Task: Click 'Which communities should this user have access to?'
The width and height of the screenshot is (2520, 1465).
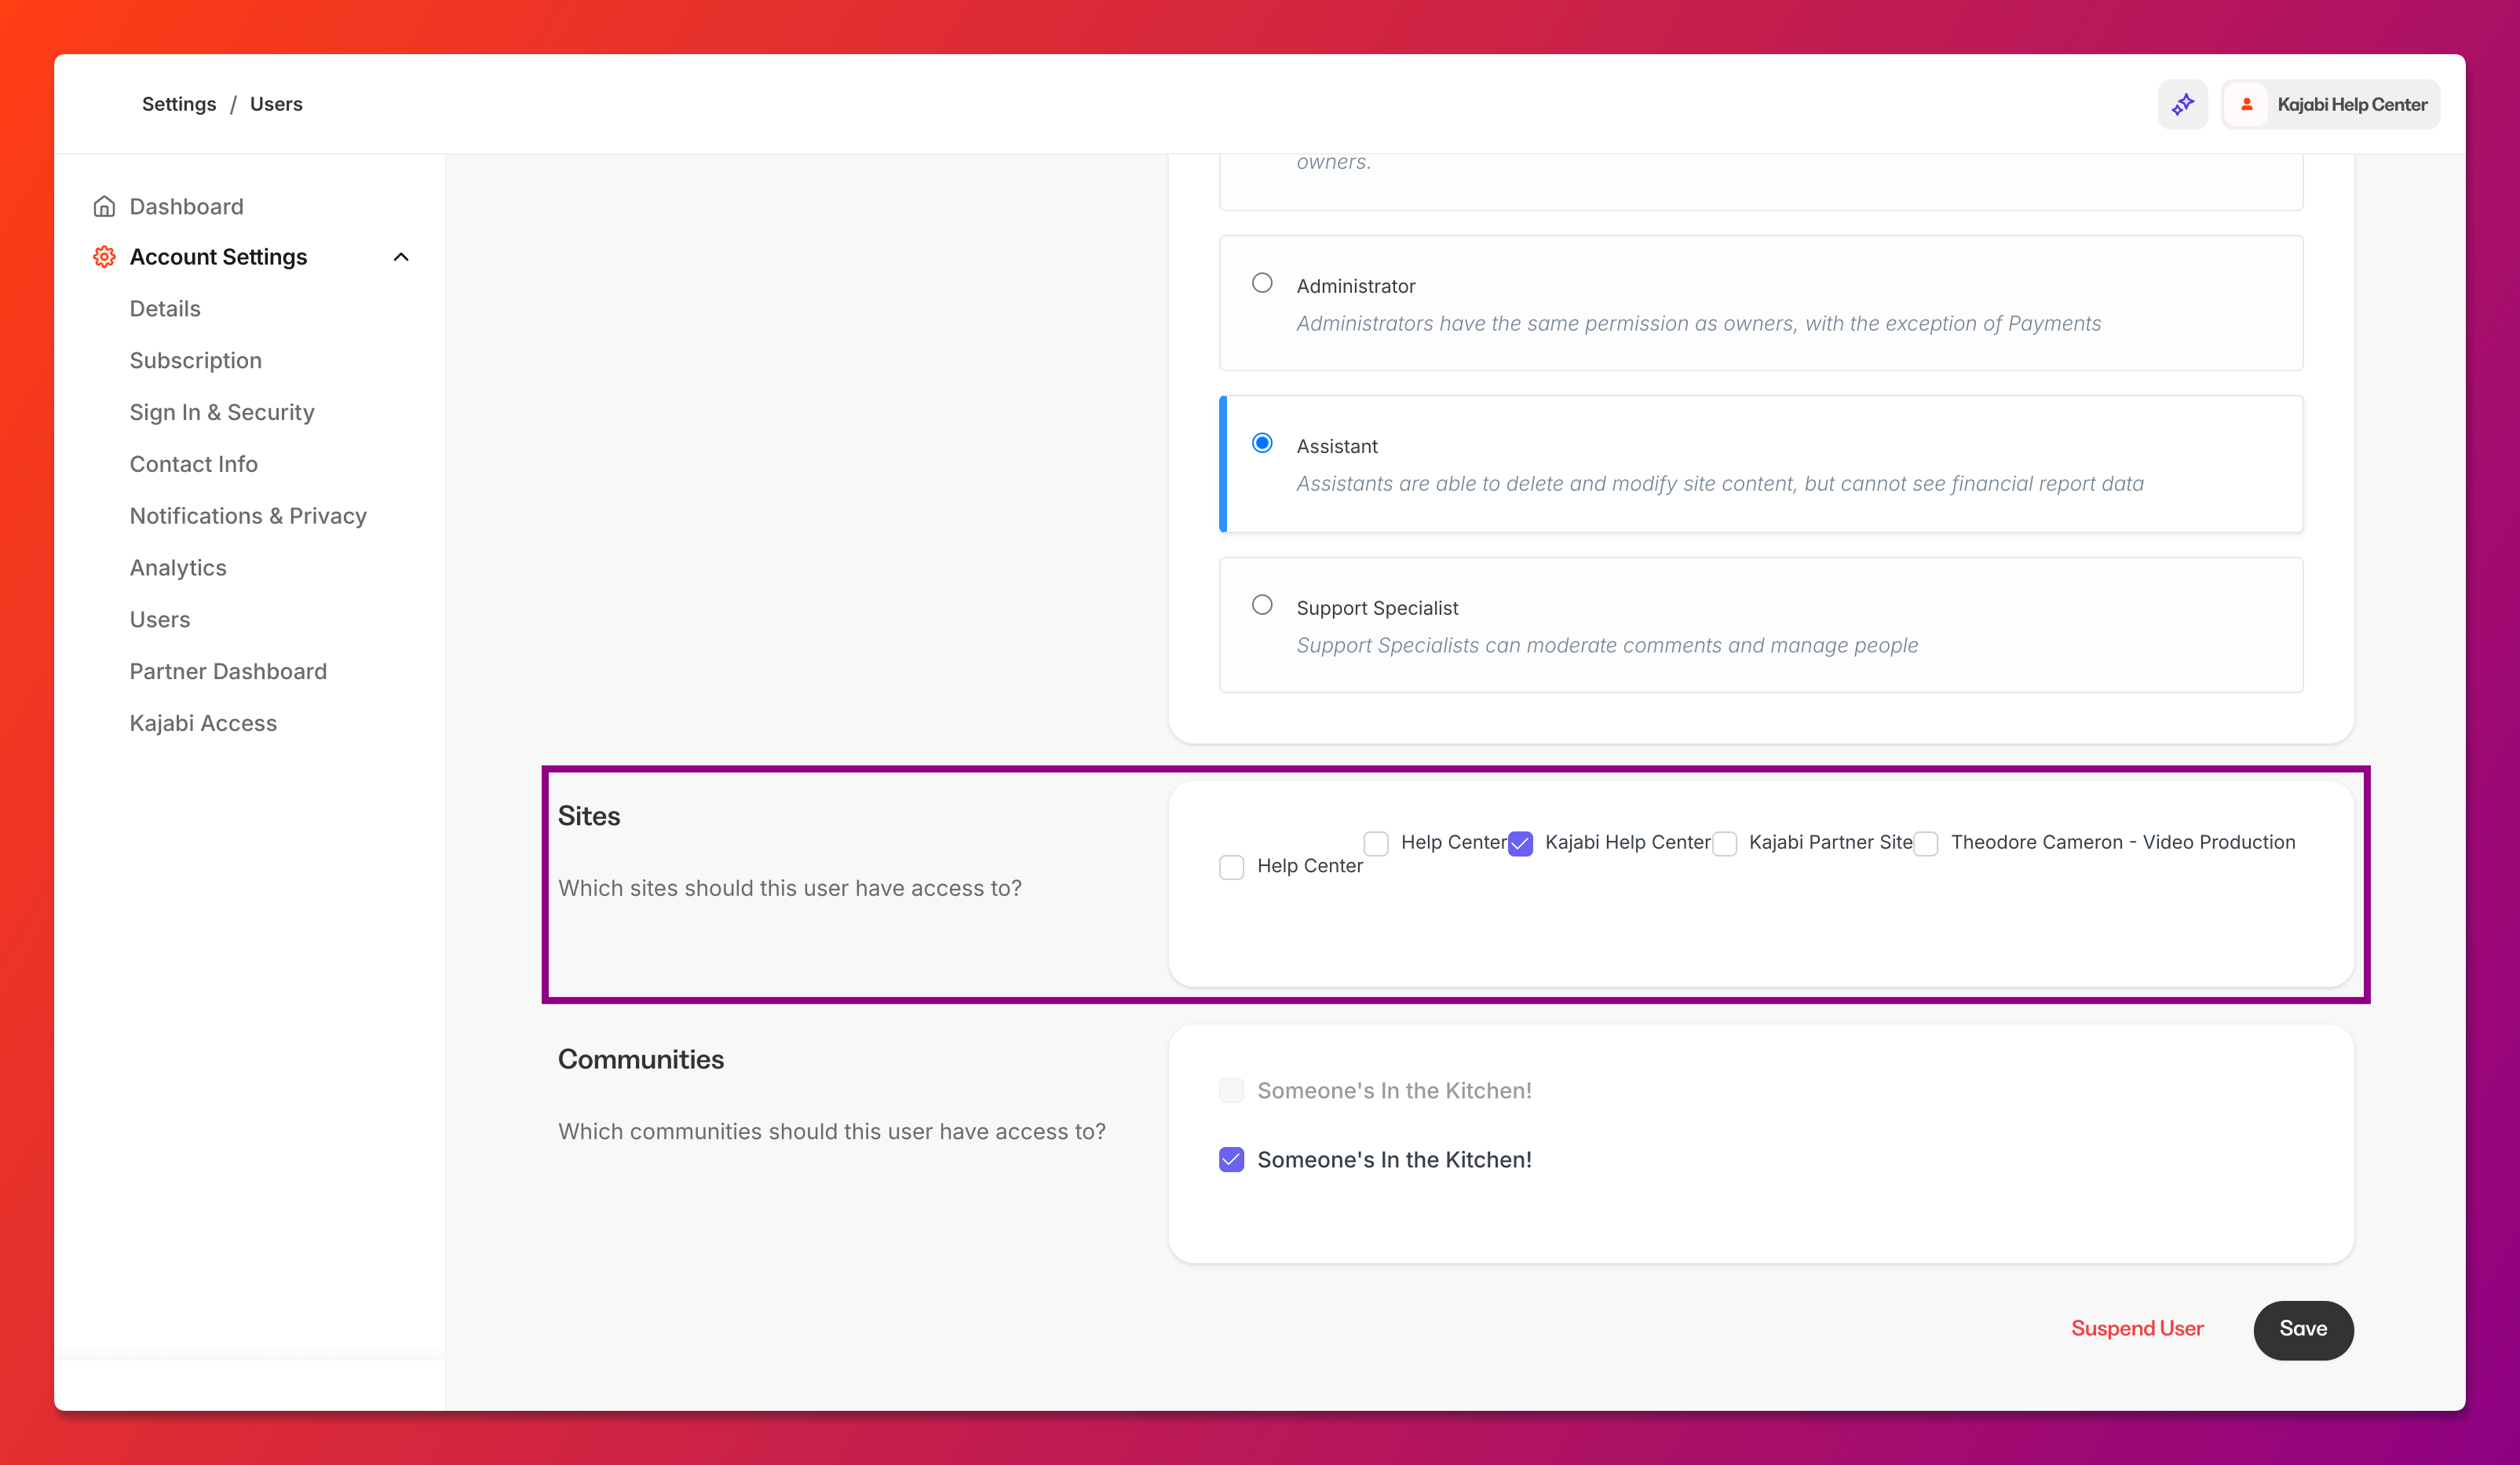Action: point(832,1131)
